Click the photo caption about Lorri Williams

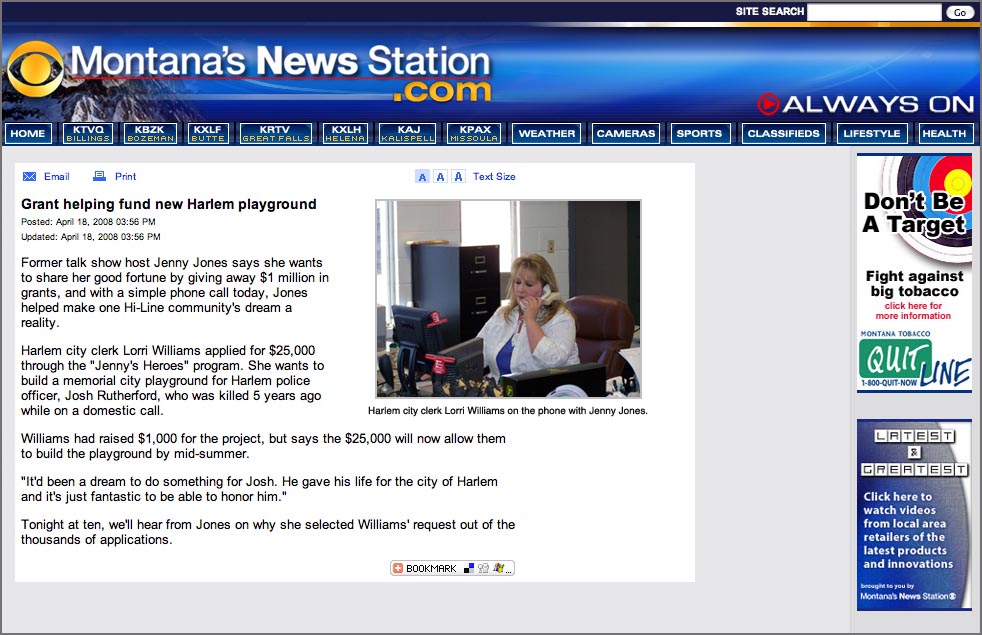508,411
